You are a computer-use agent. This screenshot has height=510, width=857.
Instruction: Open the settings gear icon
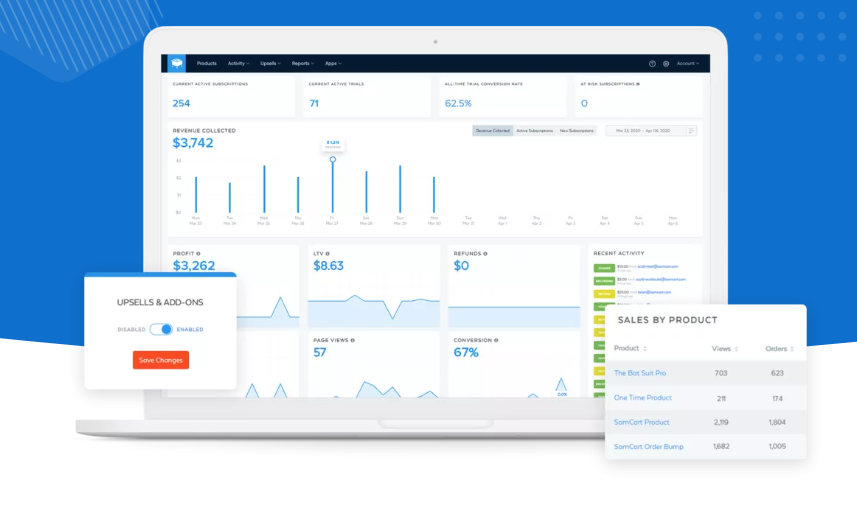coord(666,64)
